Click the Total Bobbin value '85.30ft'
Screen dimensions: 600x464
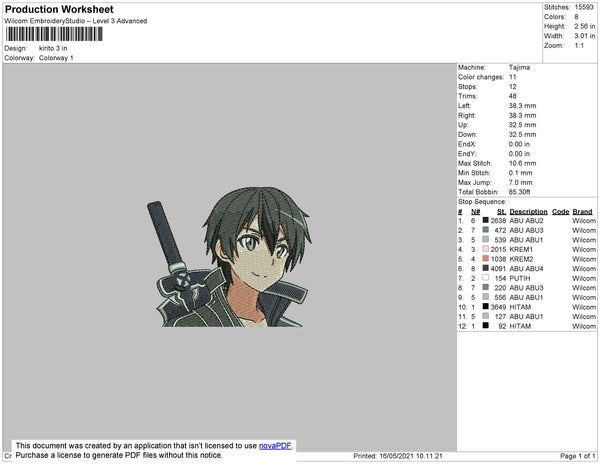(x=519, y=192)
